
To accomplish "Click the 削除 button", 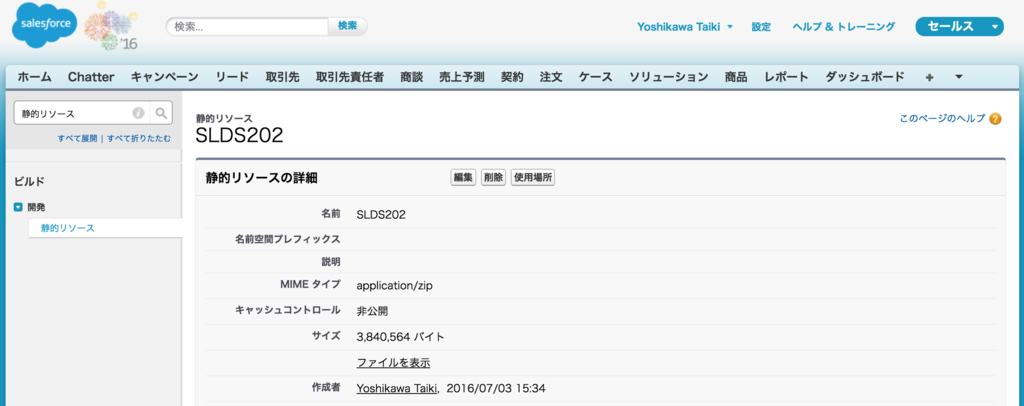I will click(494, 178).
